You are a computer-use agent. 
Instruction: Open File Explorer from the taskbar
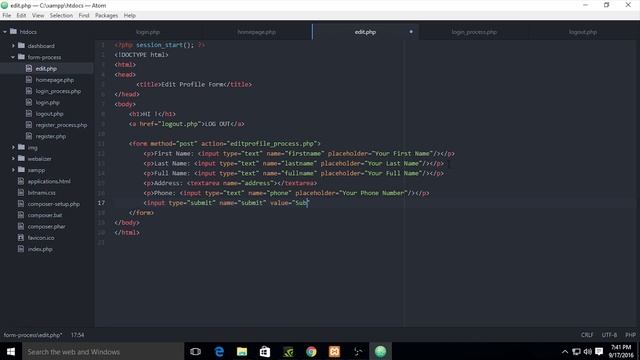tap(242, 351)
